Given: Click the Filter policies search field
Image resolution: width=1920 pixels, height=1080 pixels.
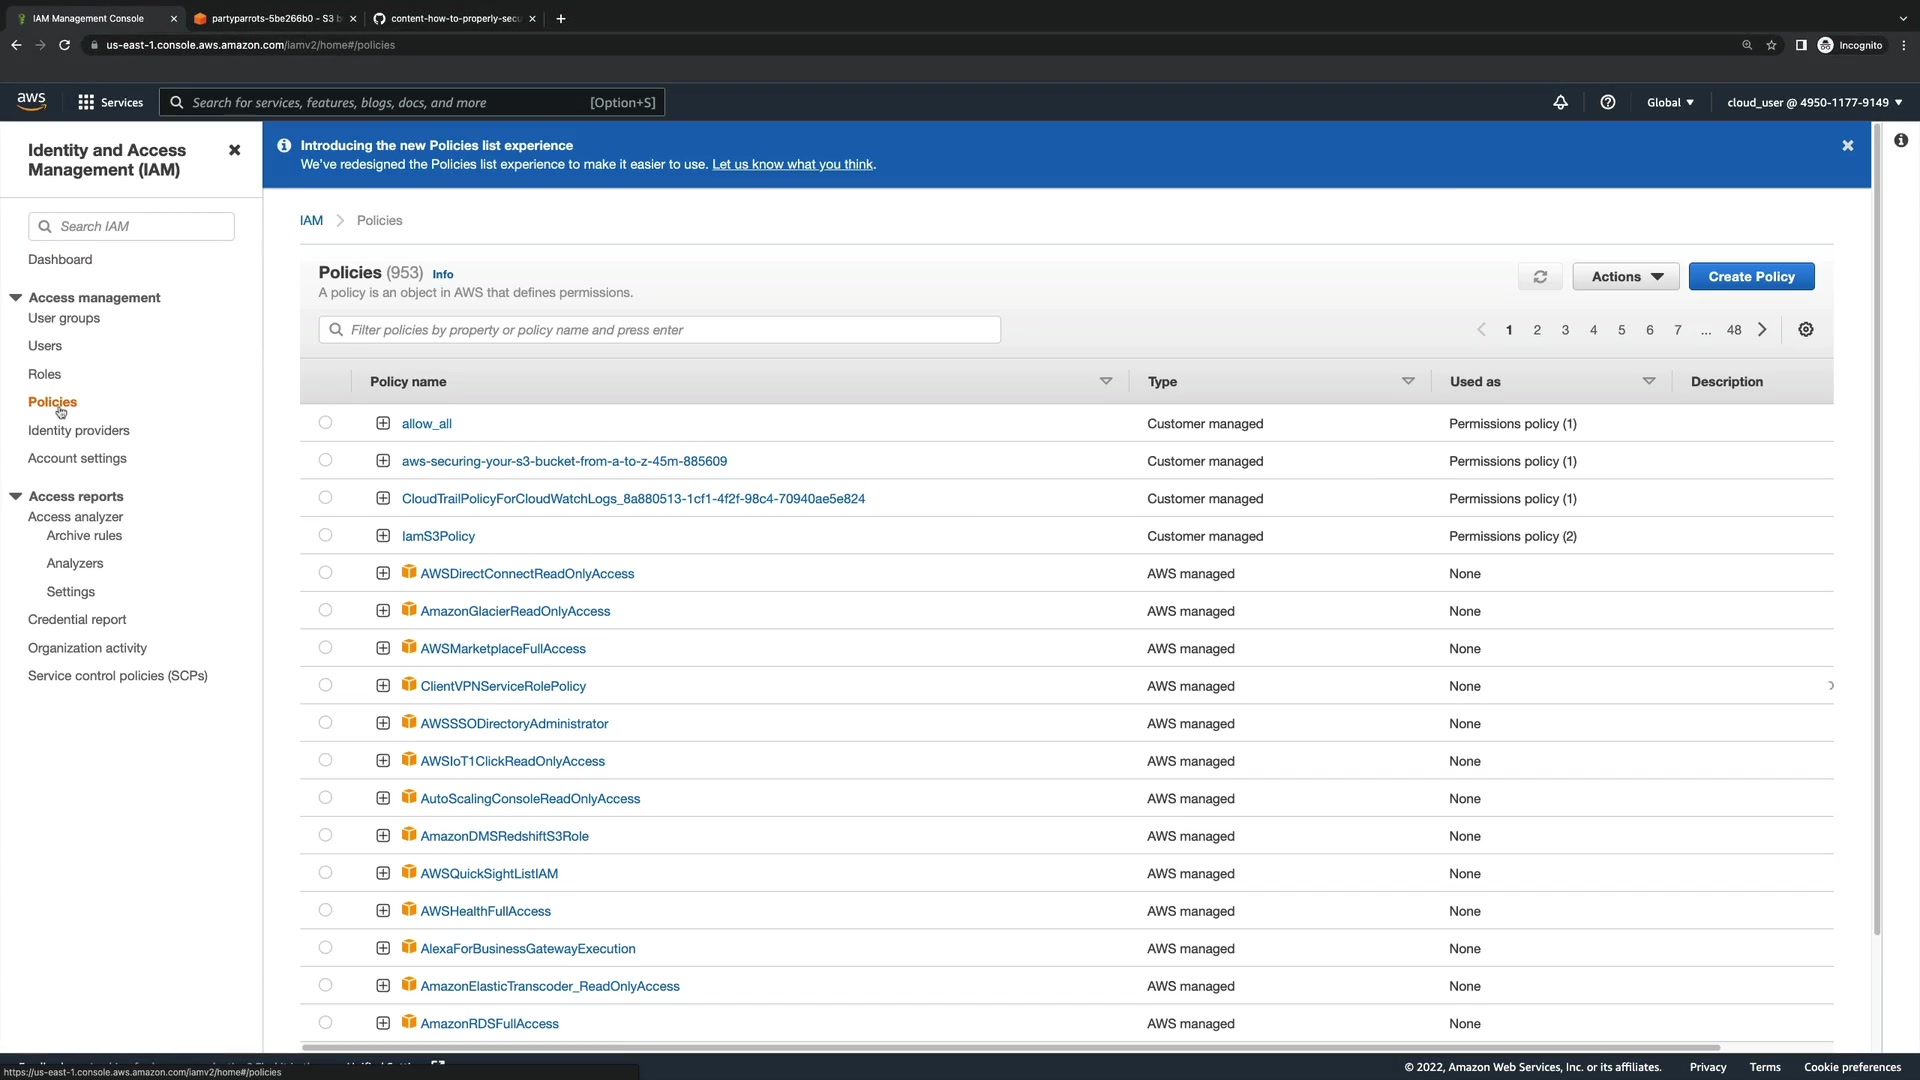Looking at the screenshot, I should pos(660,330).
